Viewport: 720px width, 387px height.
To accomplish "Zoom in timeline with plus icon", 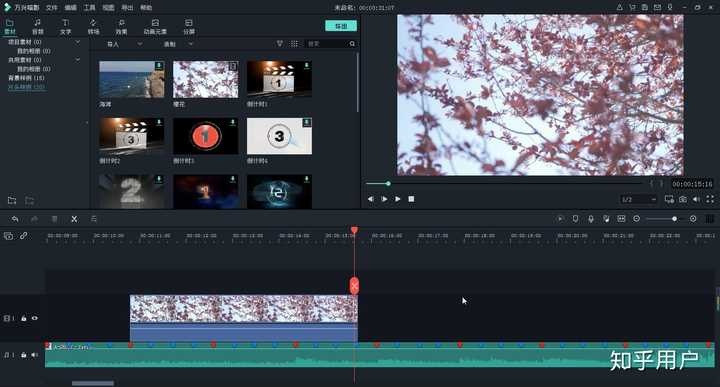I will tap(693, 219).
